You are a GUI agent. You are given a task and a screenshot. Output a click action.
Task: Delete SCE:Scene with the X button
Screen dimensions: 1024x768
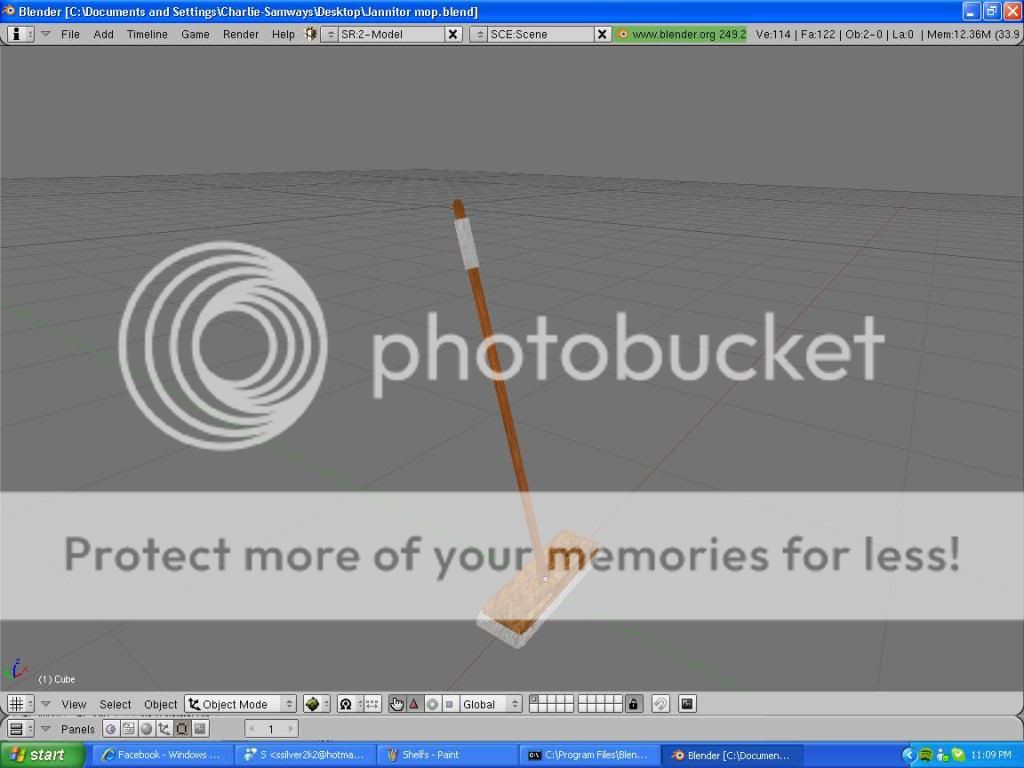(602, 34)
